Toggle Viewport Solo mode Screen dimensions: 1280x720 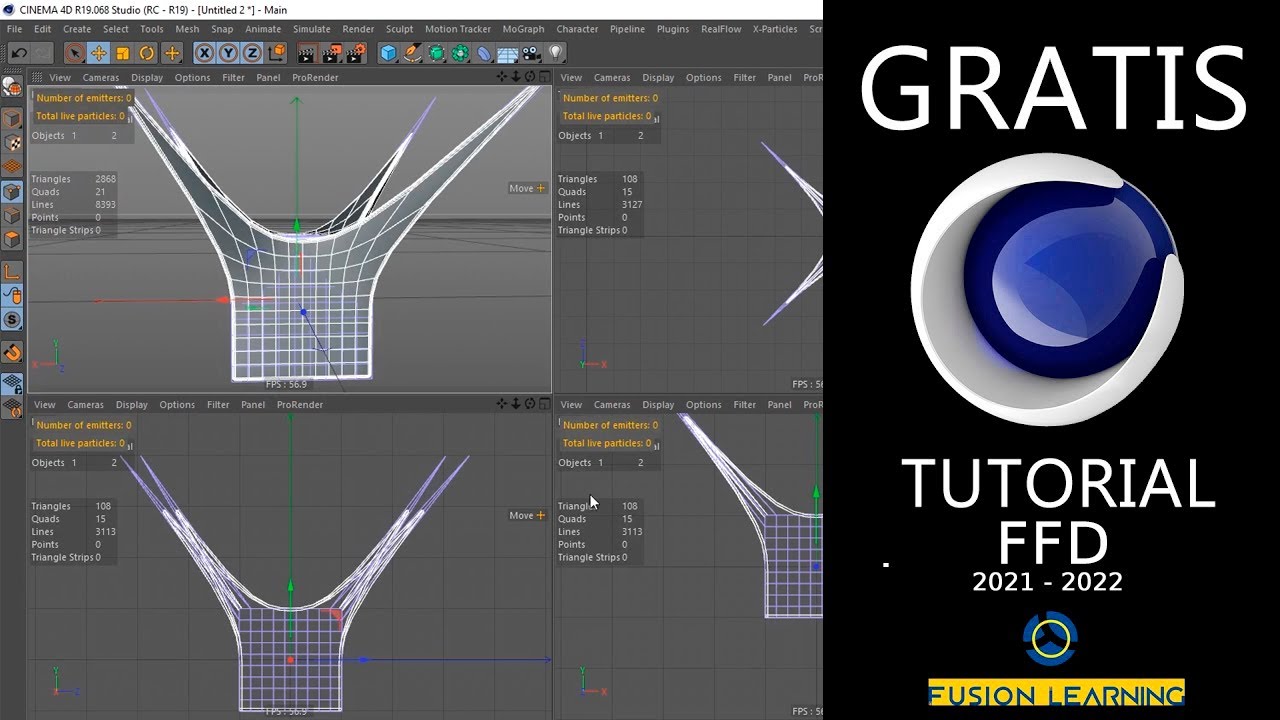click(12, 319)
